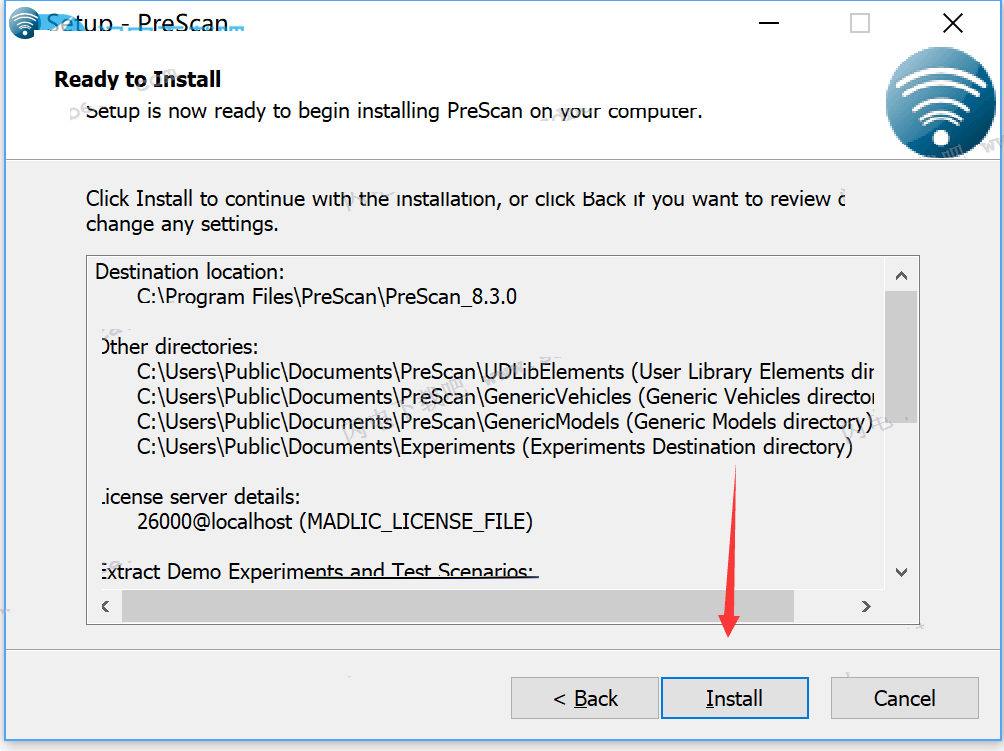Cancel the PreScan setup

904,698
